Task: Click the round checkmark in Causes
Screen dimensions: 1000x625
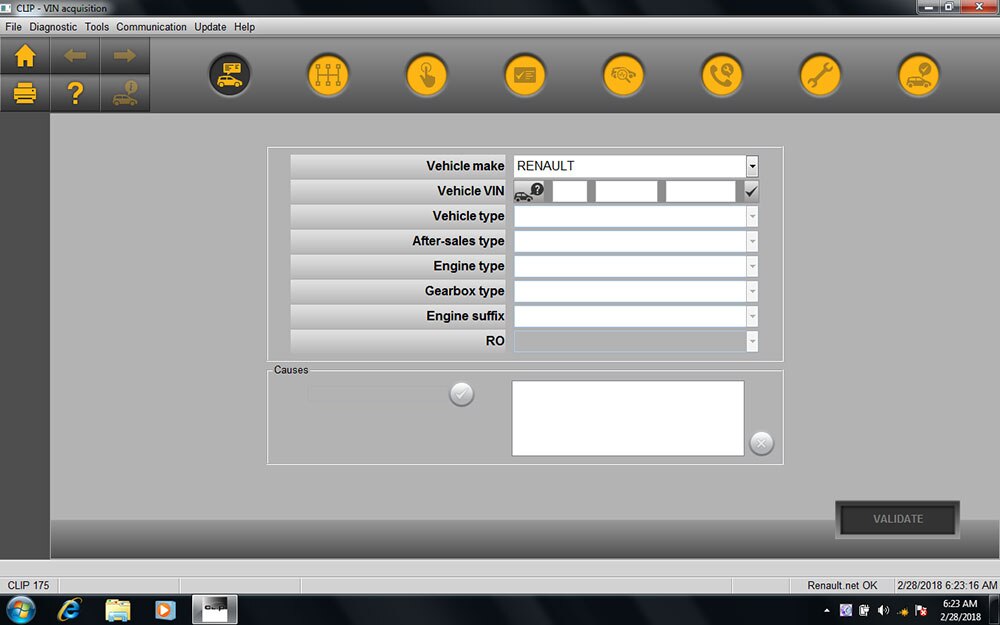Action: [x=461, y=394]
